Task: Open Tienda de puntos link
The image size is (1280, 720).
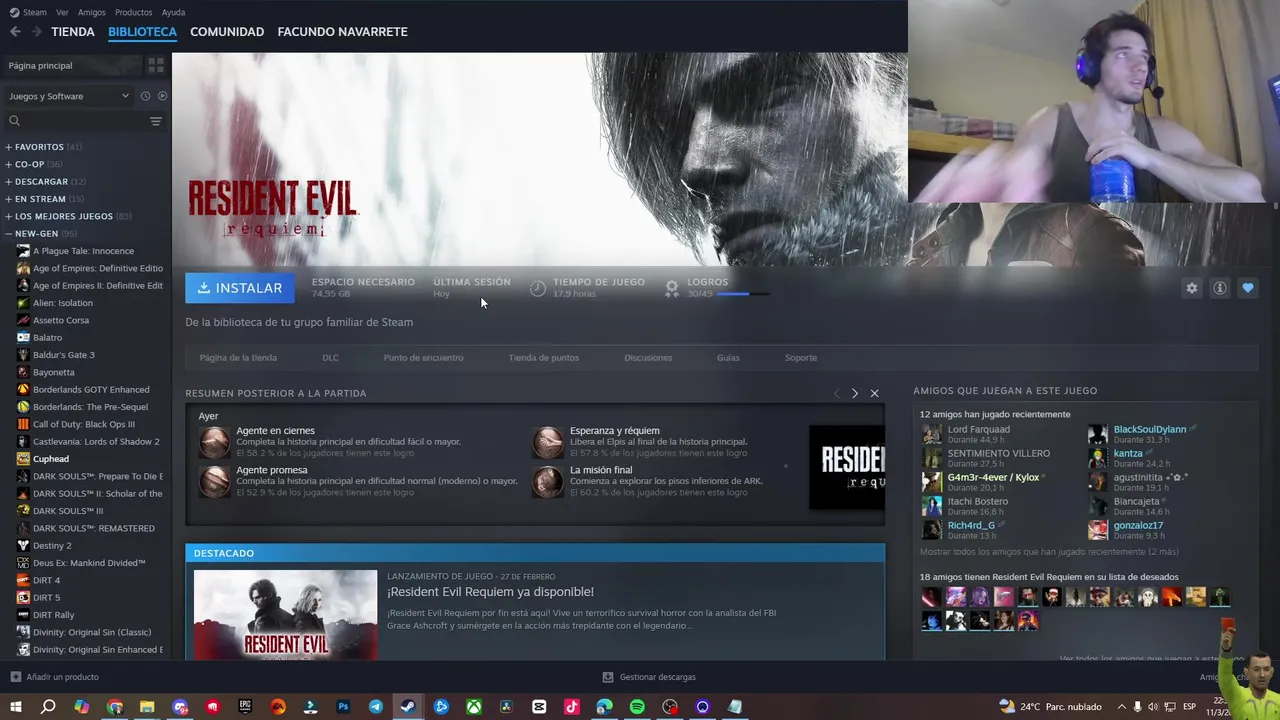Action: 543,358
